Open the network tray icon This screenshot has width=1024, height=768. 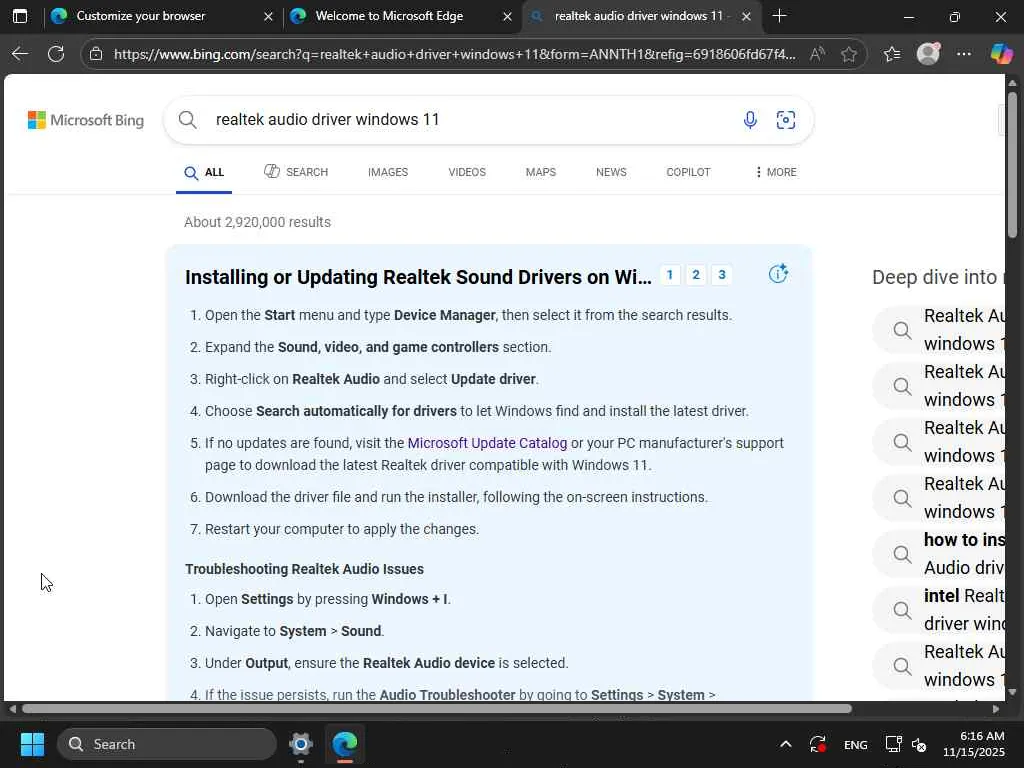click(893, 744)
